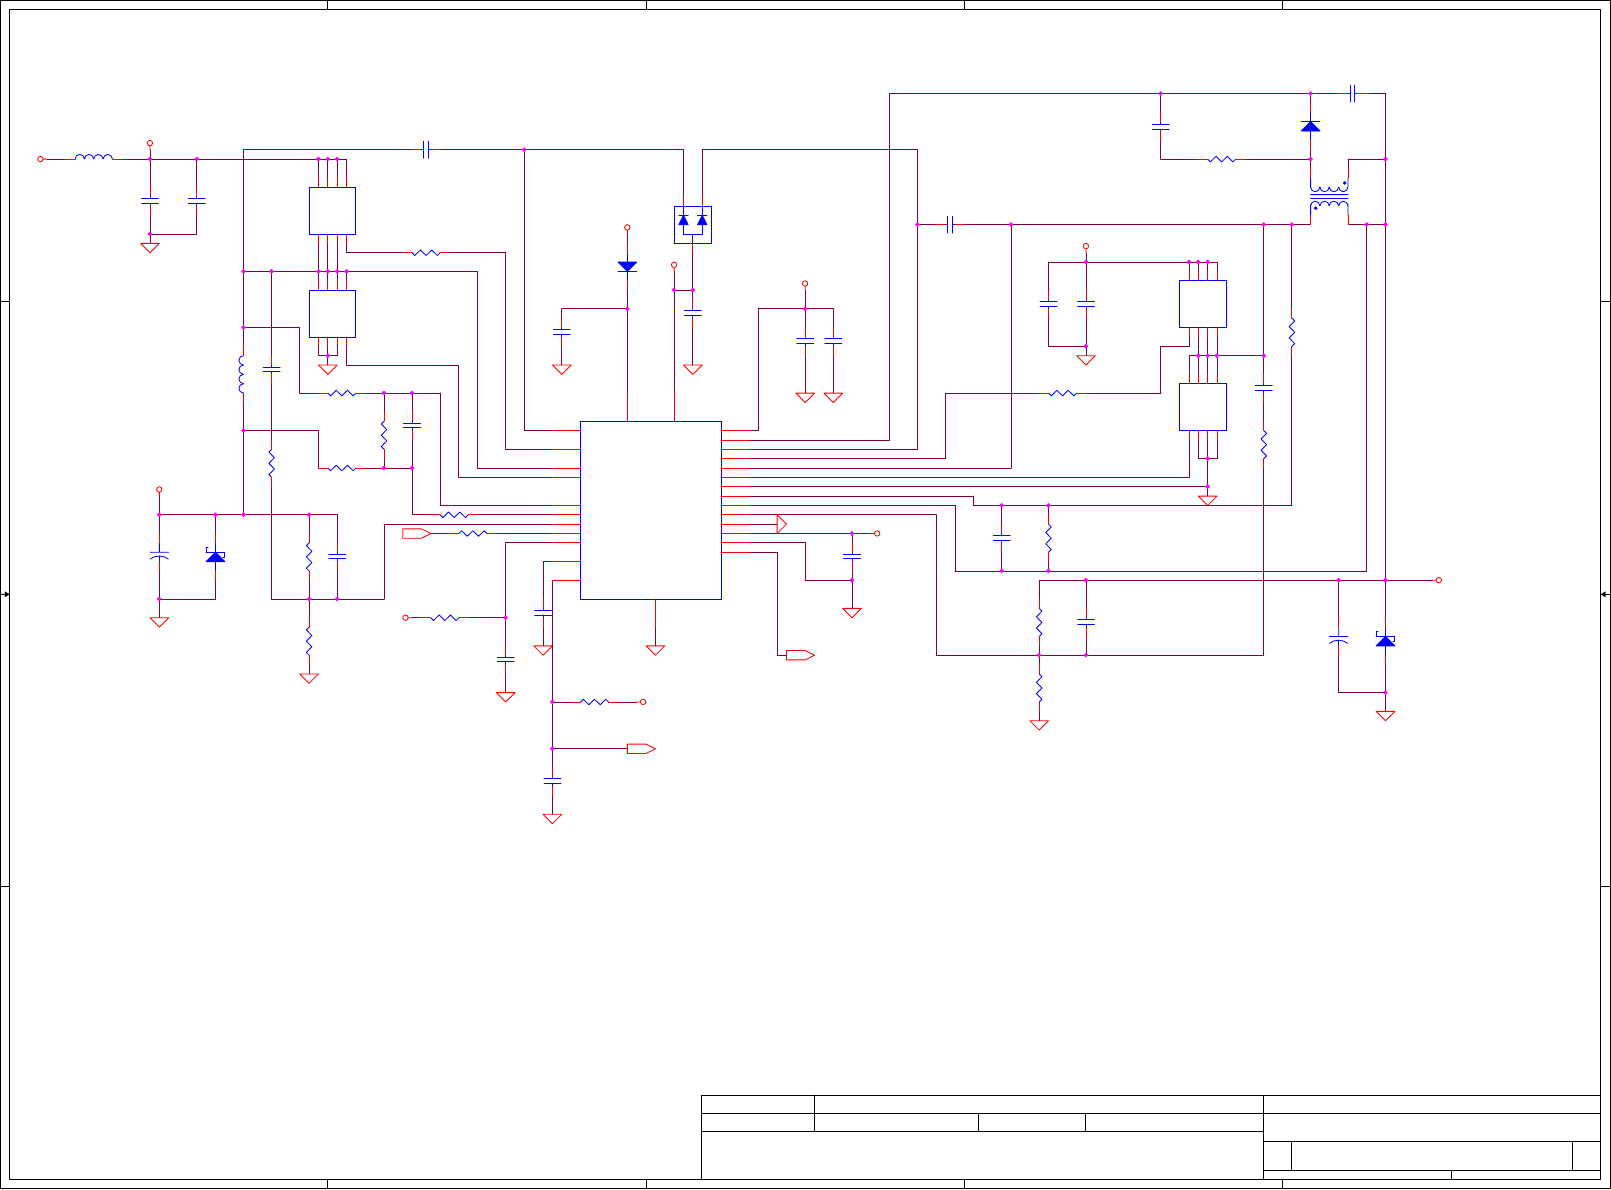Click the output terminal circle at far right

click(x=1439, y=580)
